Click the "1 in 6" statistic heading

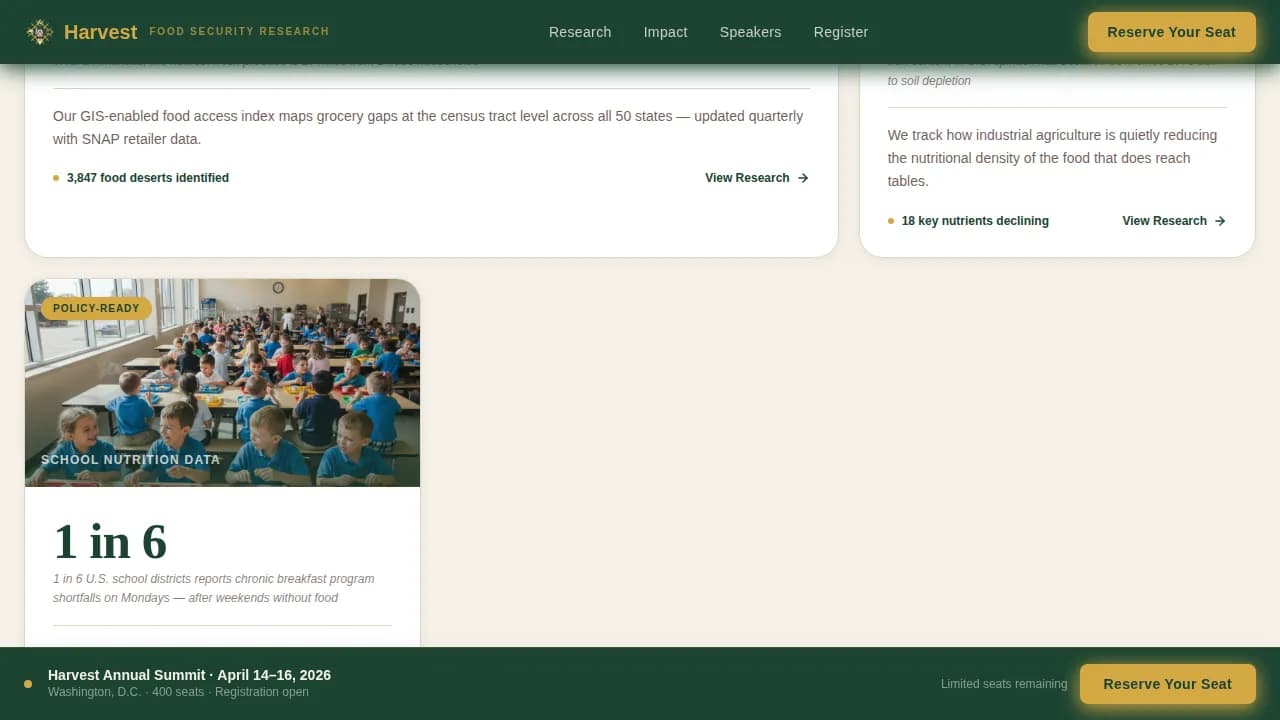(110, 541)
